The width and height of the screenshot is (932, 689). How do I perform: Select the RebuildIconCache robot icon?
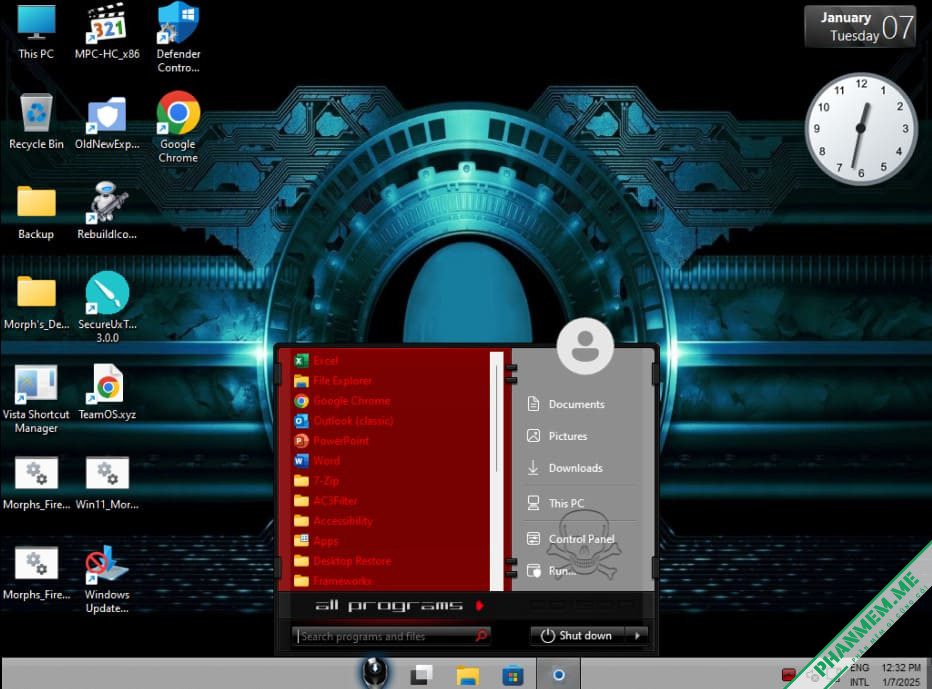pos(107,210)
